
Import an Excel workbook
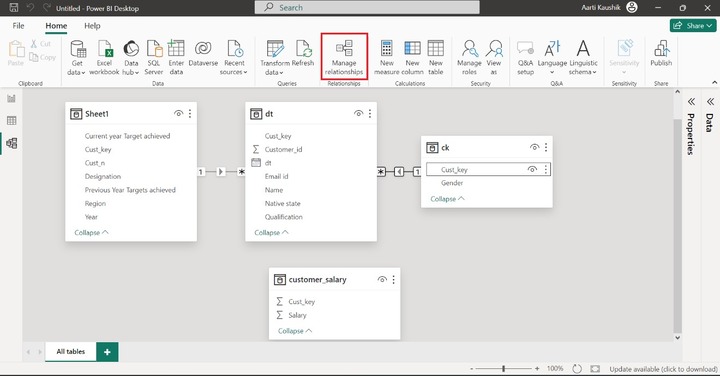(104, 58)
